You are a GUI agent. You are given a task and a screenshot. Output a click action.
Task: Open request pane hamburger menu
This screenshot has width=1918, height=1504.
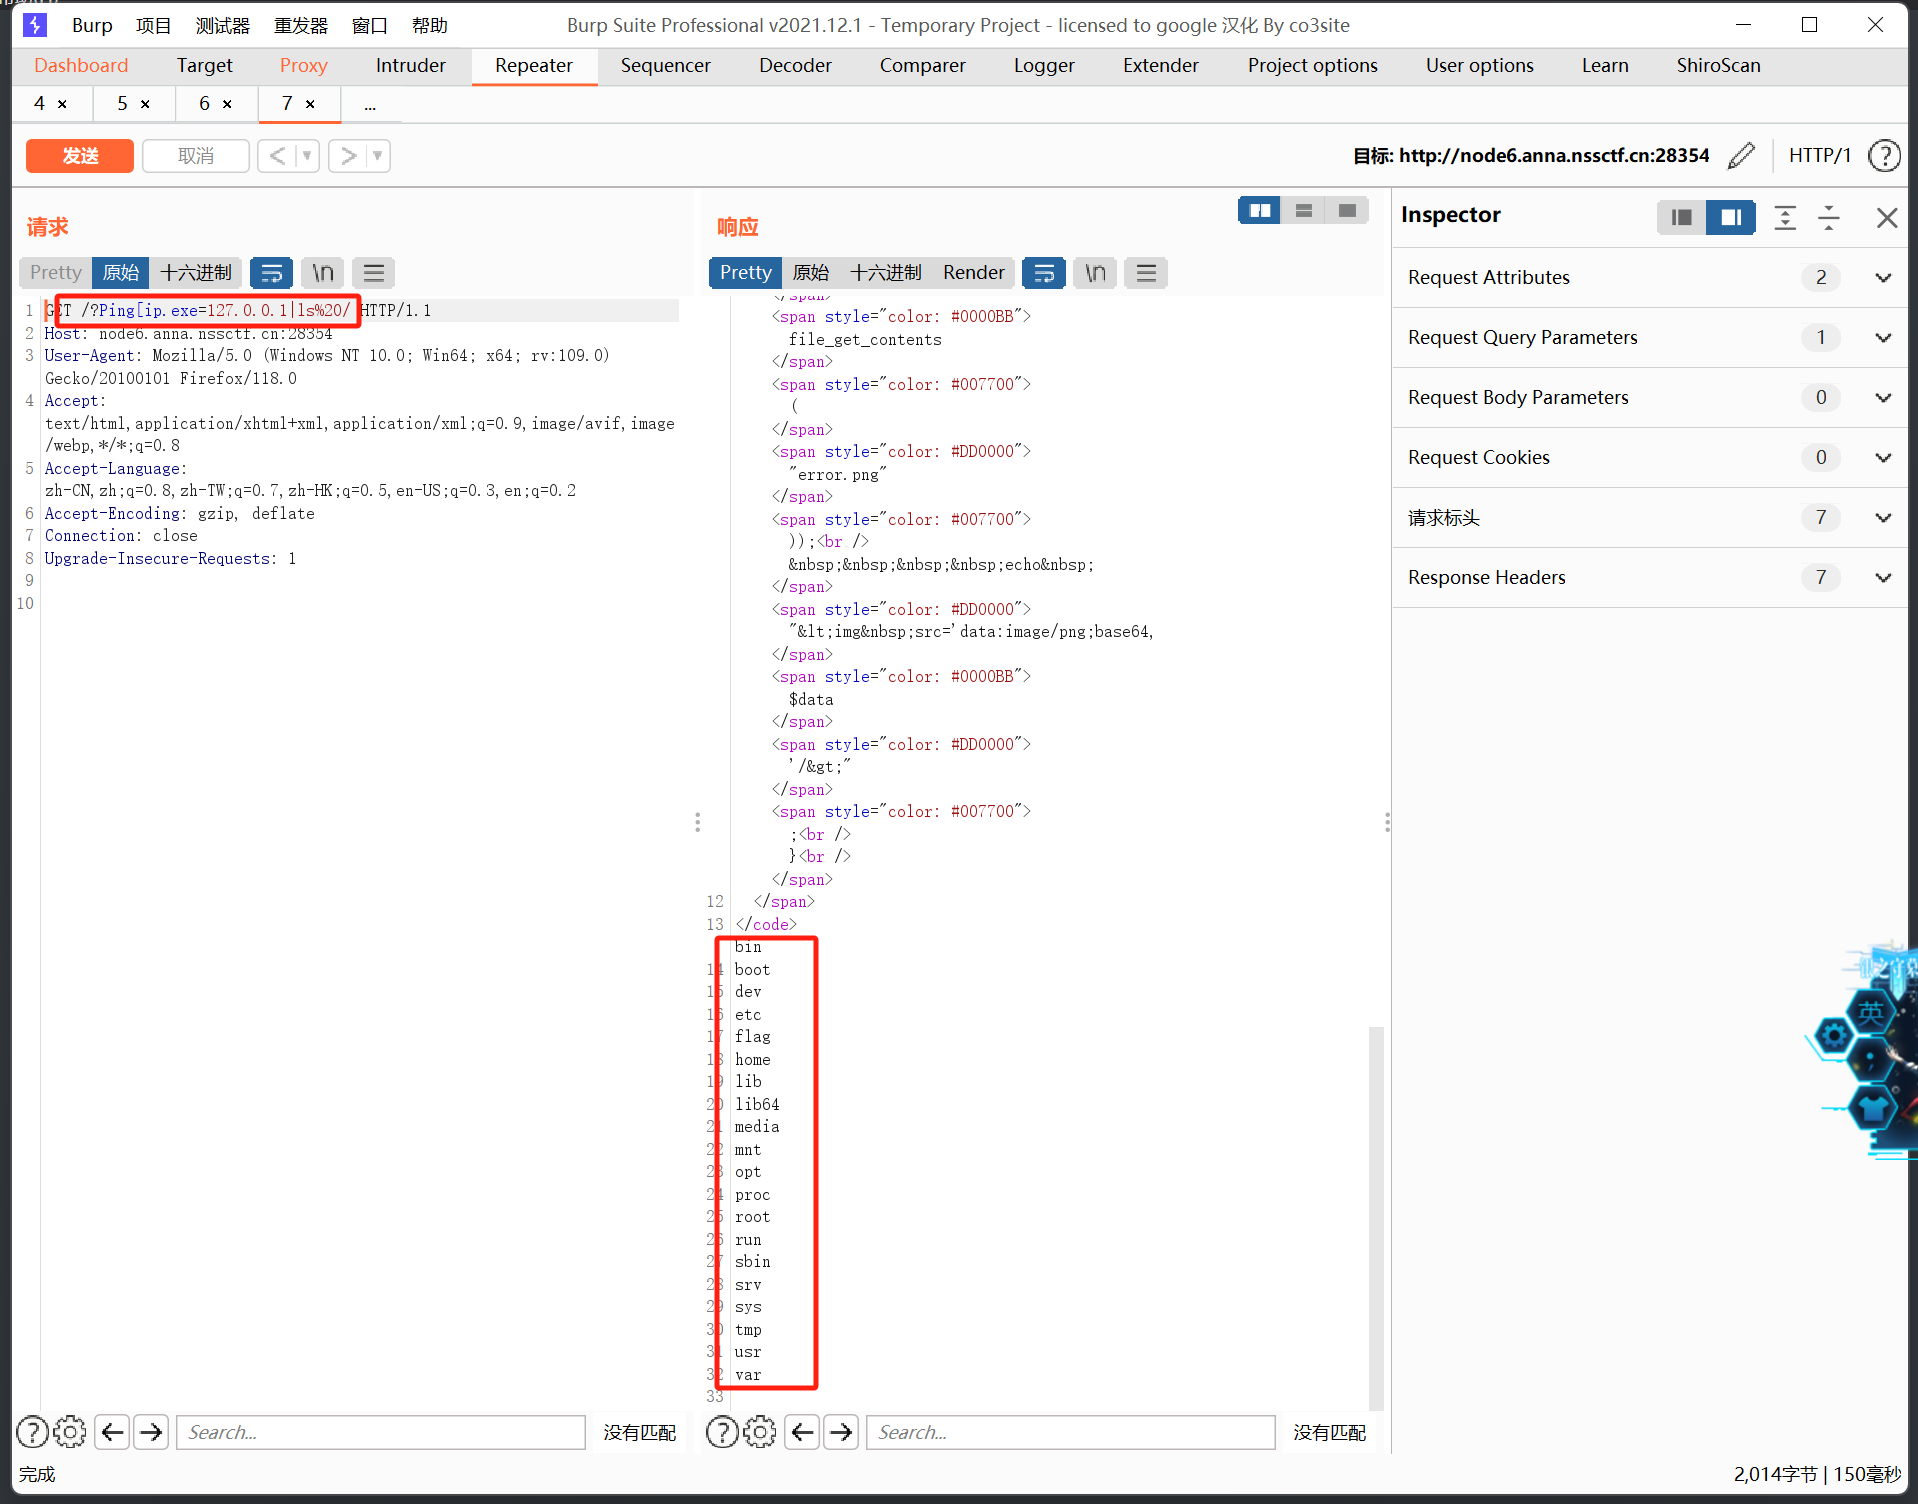pyautogui.click(x=373, y=272)
